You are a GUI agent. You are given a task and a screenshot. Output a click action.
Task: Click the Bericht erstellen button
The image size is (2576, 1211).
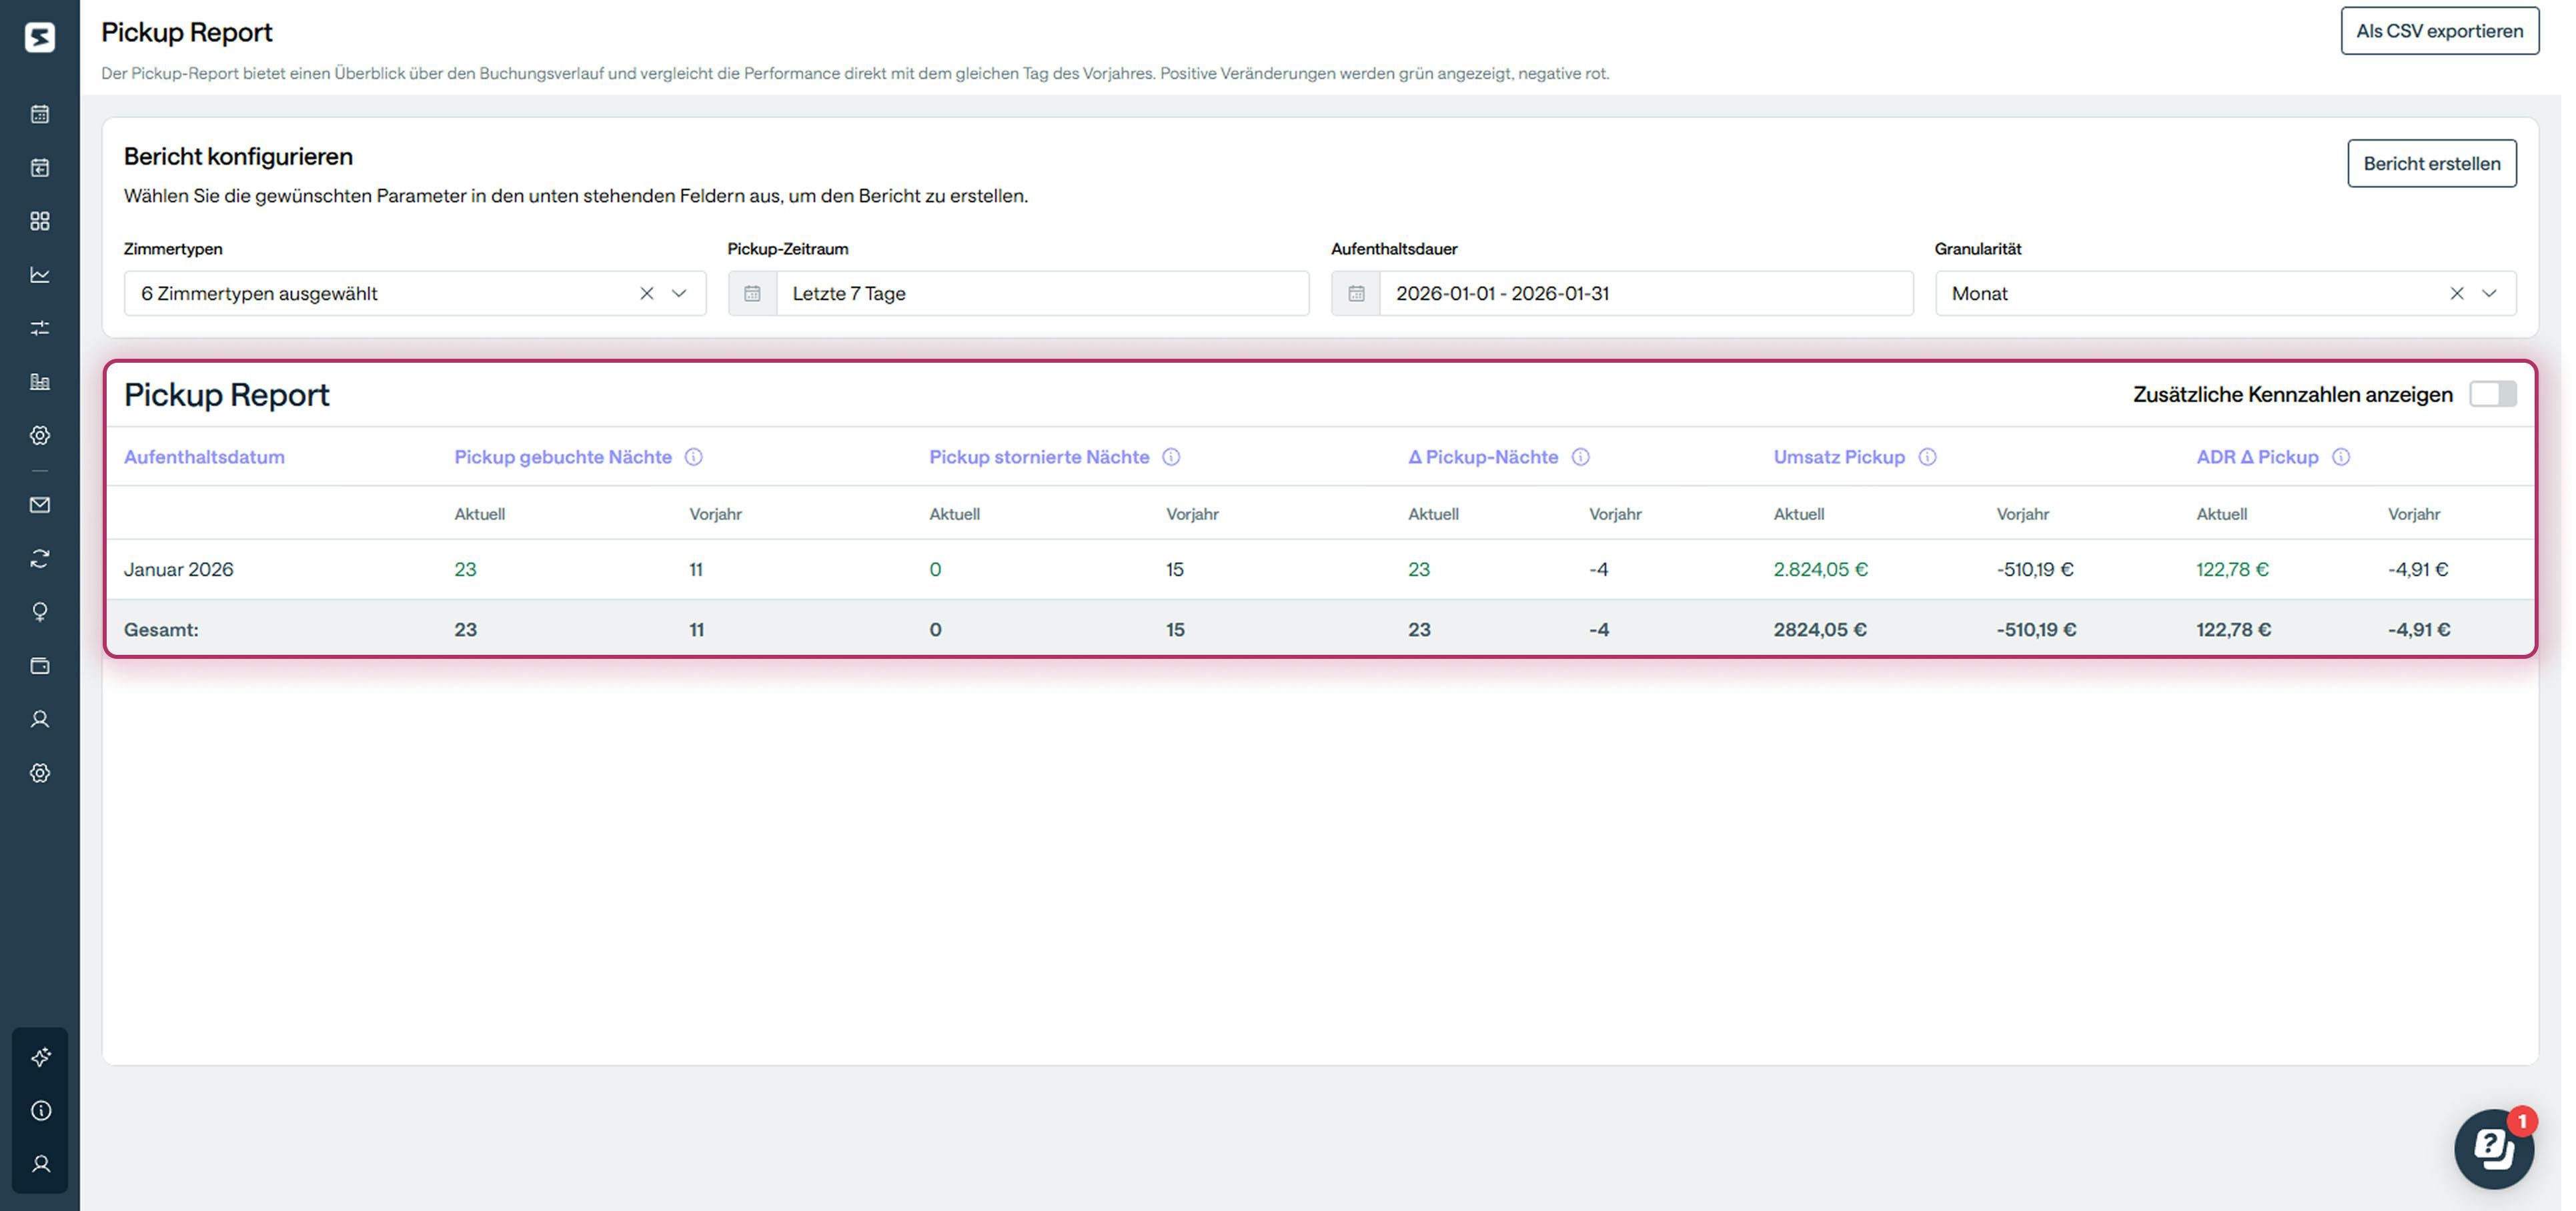pyautogui.click(x=2431, y=163)
